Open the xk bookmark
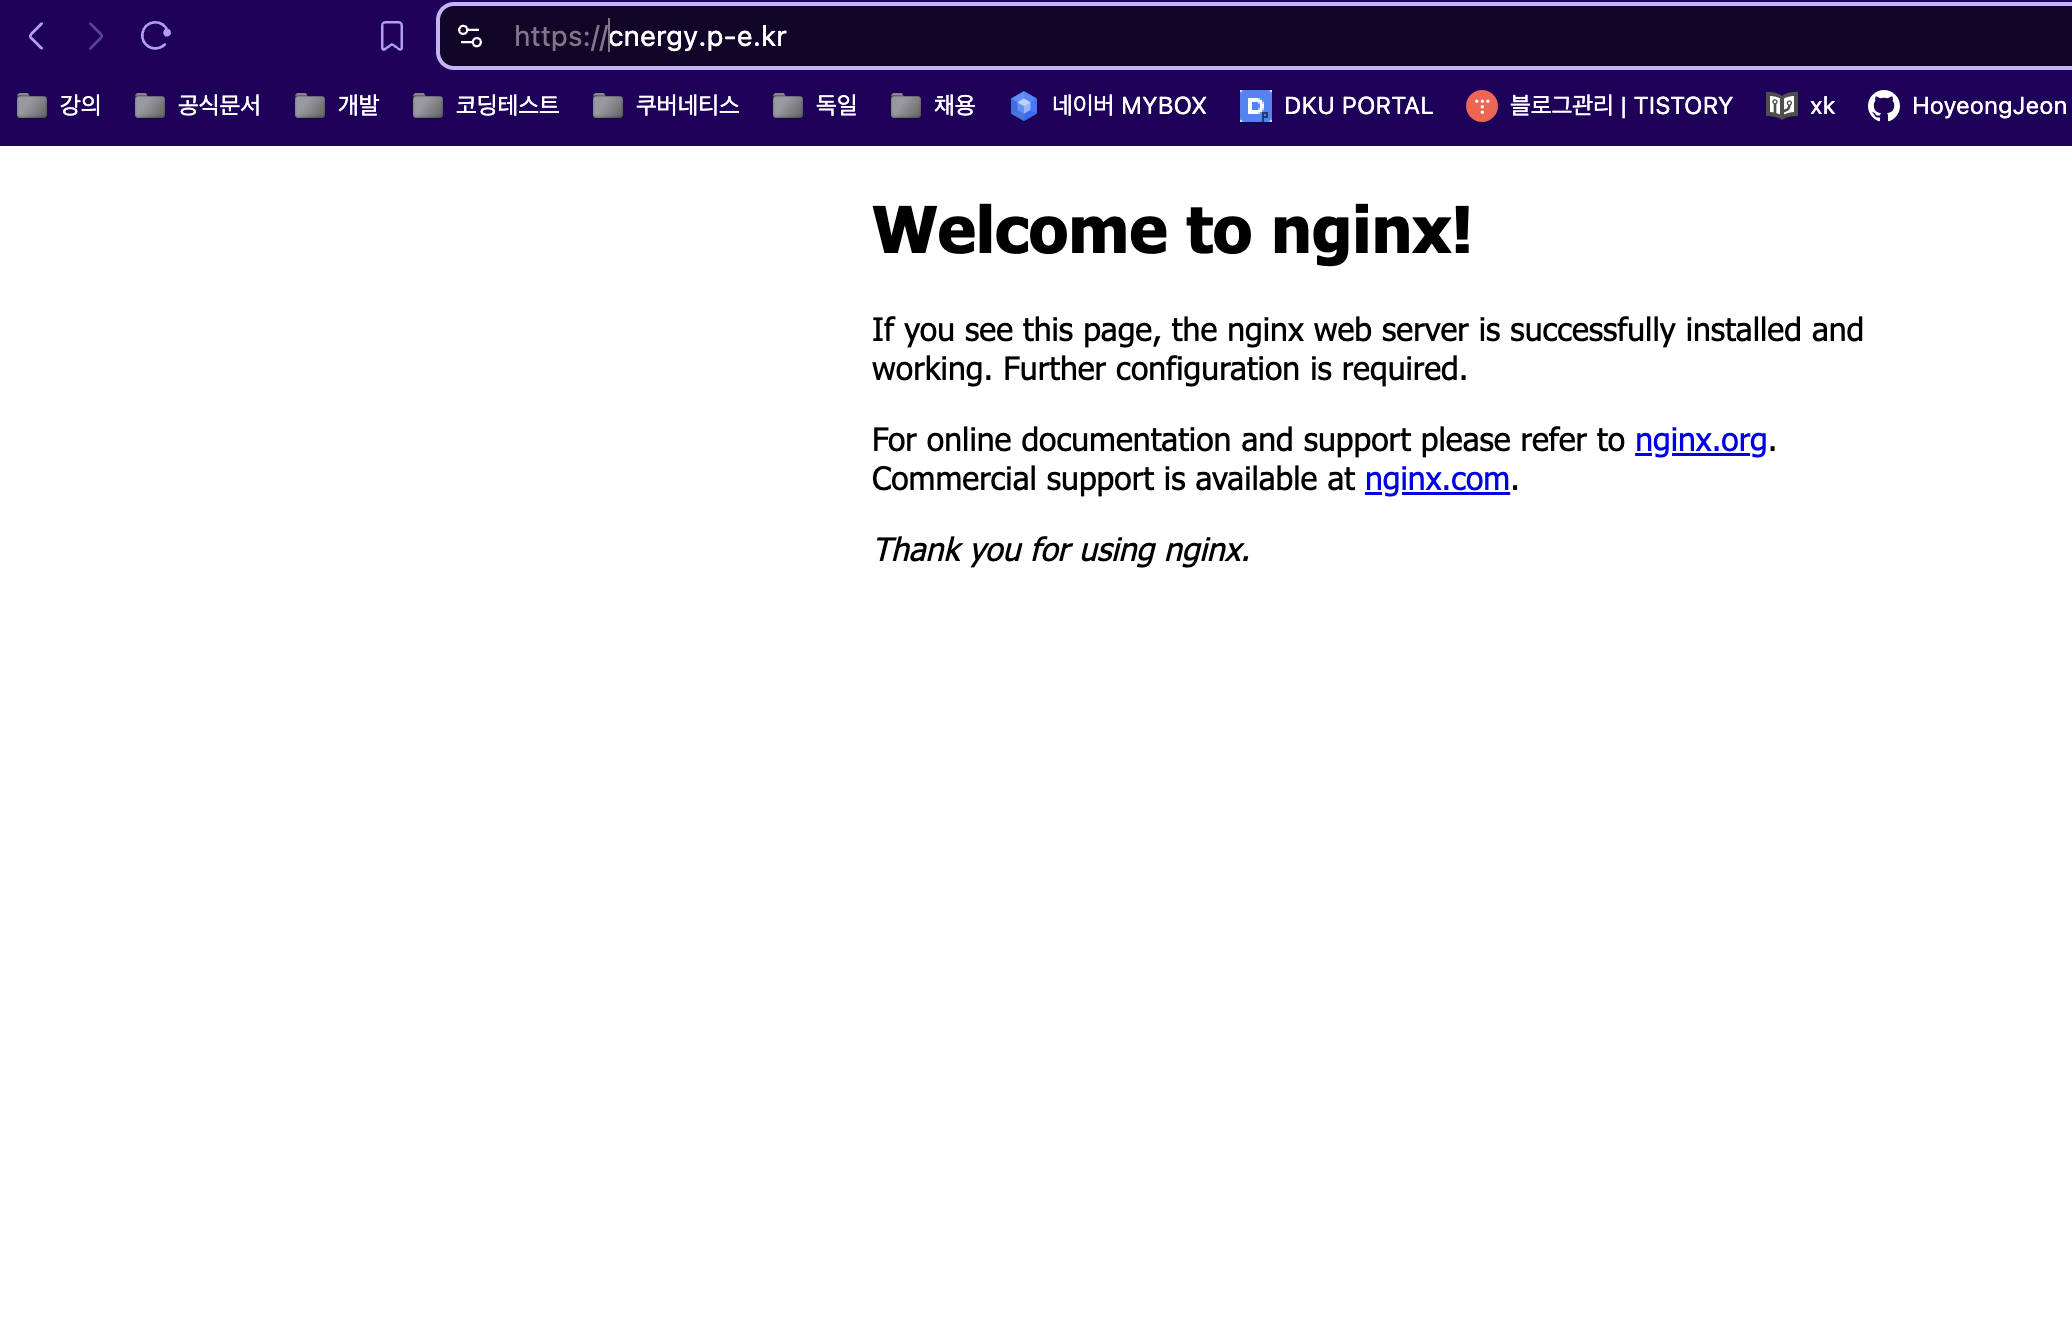This screenshot has width=2072, height=1334. [x=1801, y=106]
